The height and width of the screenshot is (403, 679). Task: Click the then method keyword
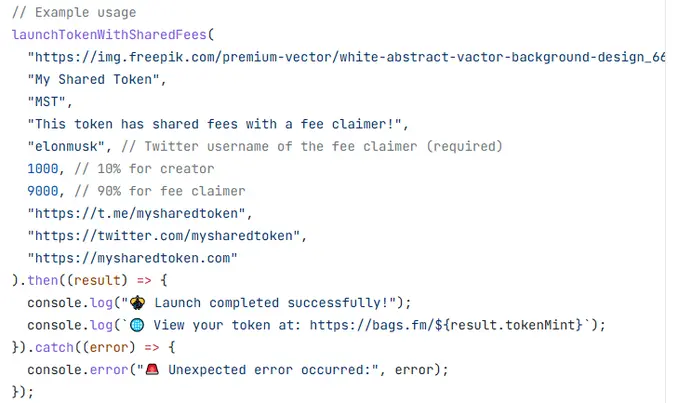click(43, 280)
